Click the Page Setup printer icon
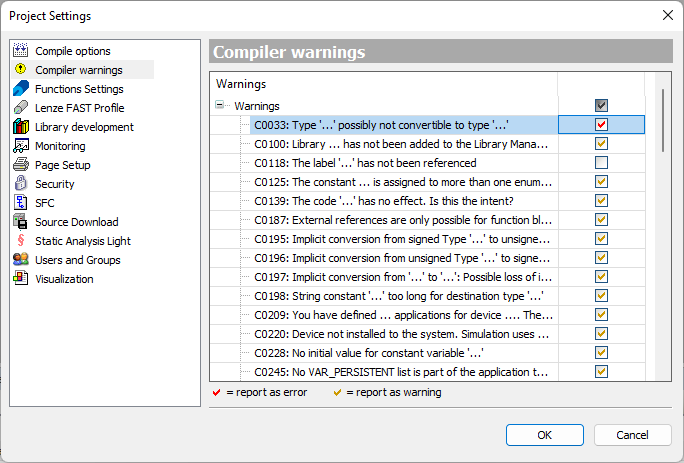The width and height of the screenshot is (684, 463). click(x=21, y=165)
